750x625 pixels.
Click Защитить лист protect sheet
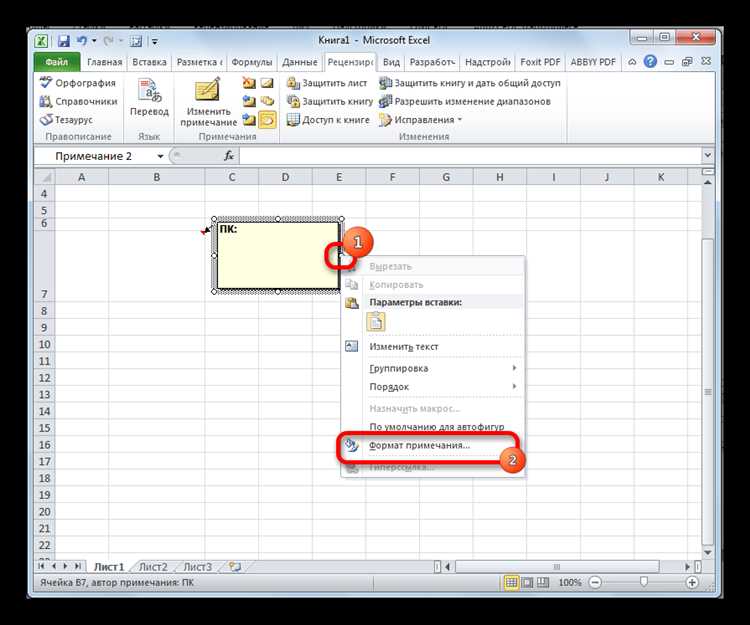tap(327, 83)
